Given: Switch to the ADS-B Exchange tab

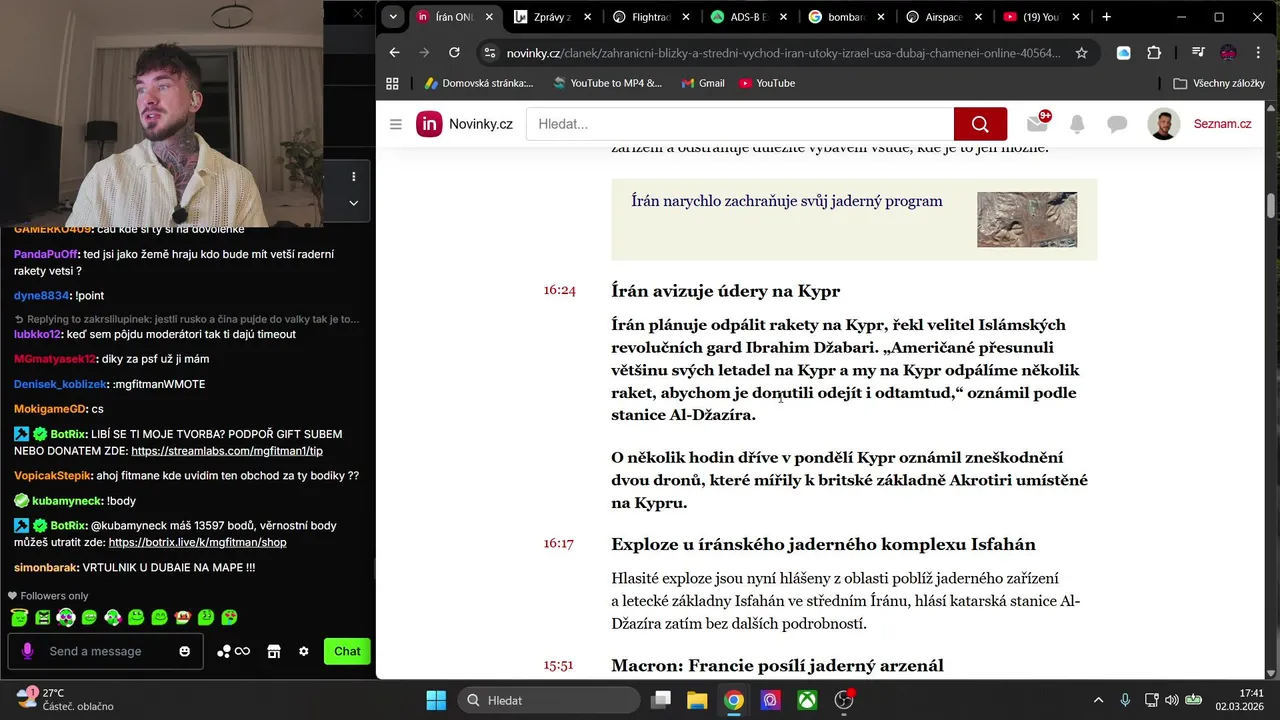Looking at the screenshot, I should 751,17.
